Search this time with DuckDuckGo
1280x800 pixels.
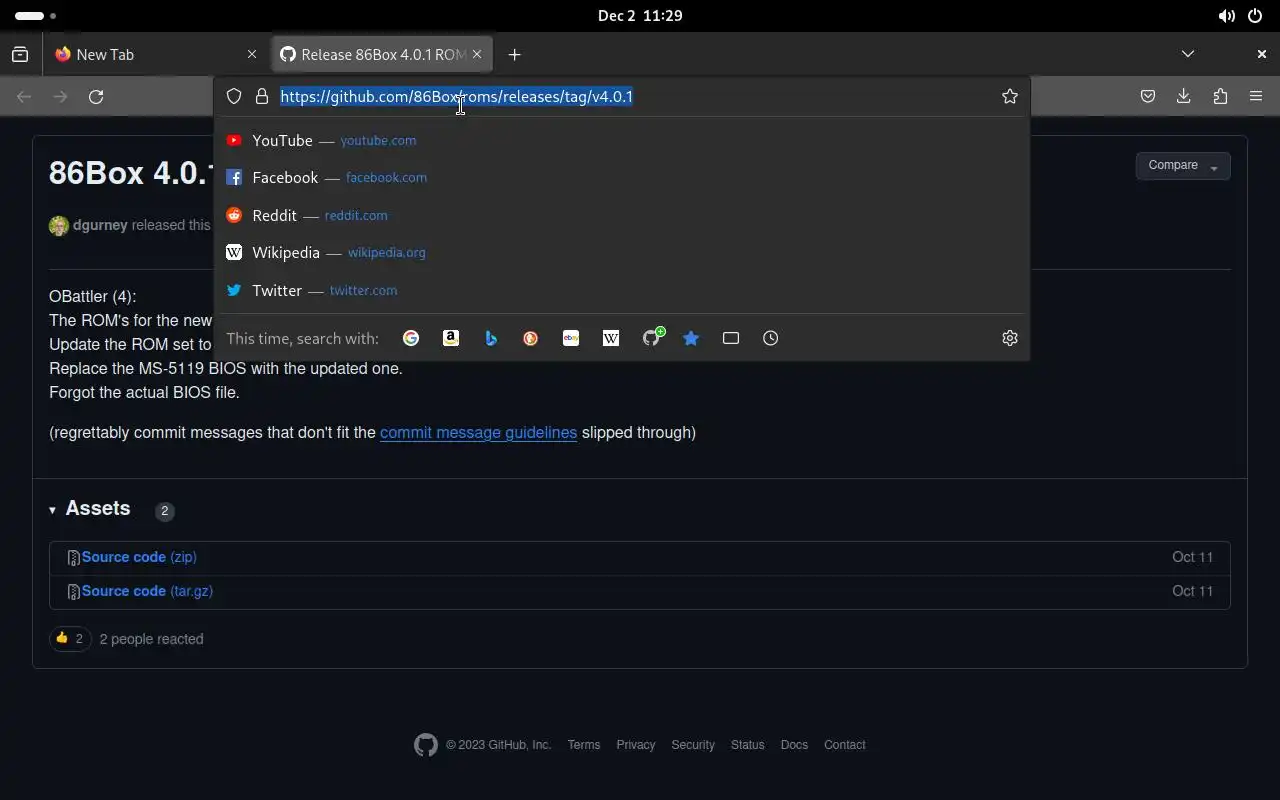pyautogui.click(x=531, y=338)
